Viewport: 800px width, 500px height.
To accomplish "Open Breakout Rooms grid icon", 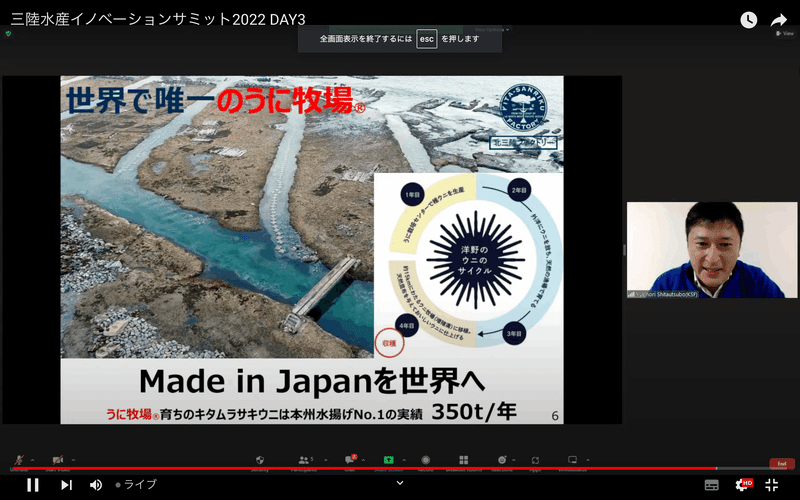I will click(464, 460).
